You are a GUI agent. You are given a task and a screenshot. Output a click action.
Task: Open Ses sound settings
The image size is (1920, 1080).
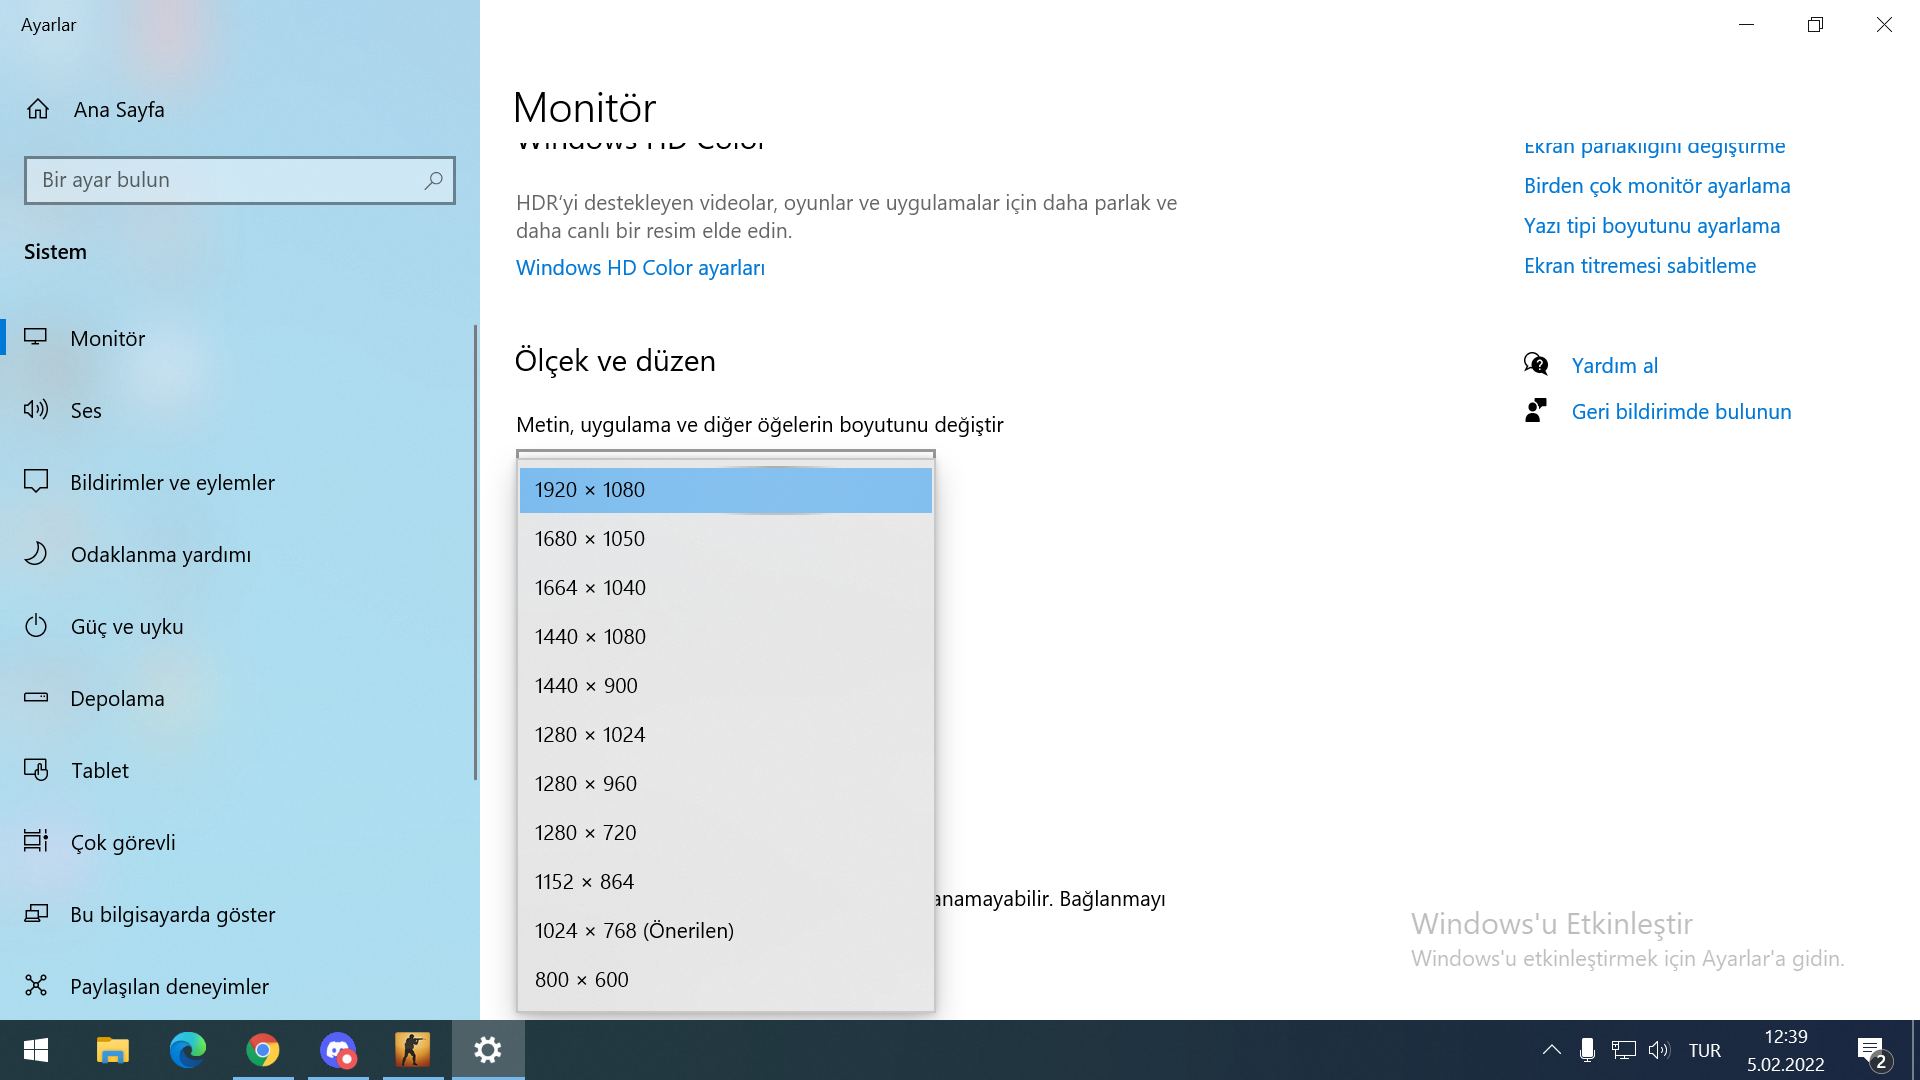click(x=86, y=410)
